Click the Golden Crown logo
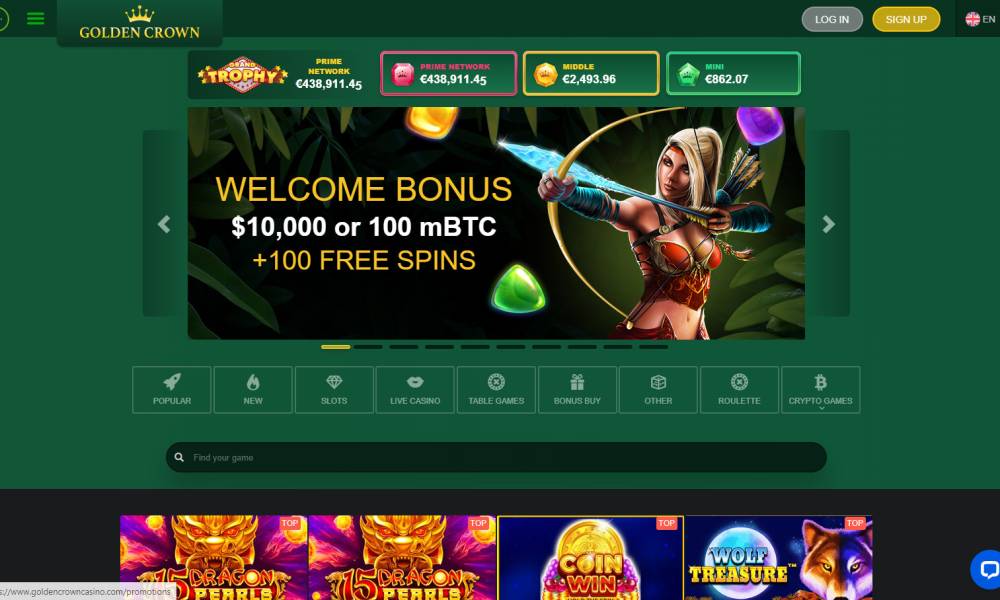Viewport: 1000px width, 600px height. pos(140,23)
